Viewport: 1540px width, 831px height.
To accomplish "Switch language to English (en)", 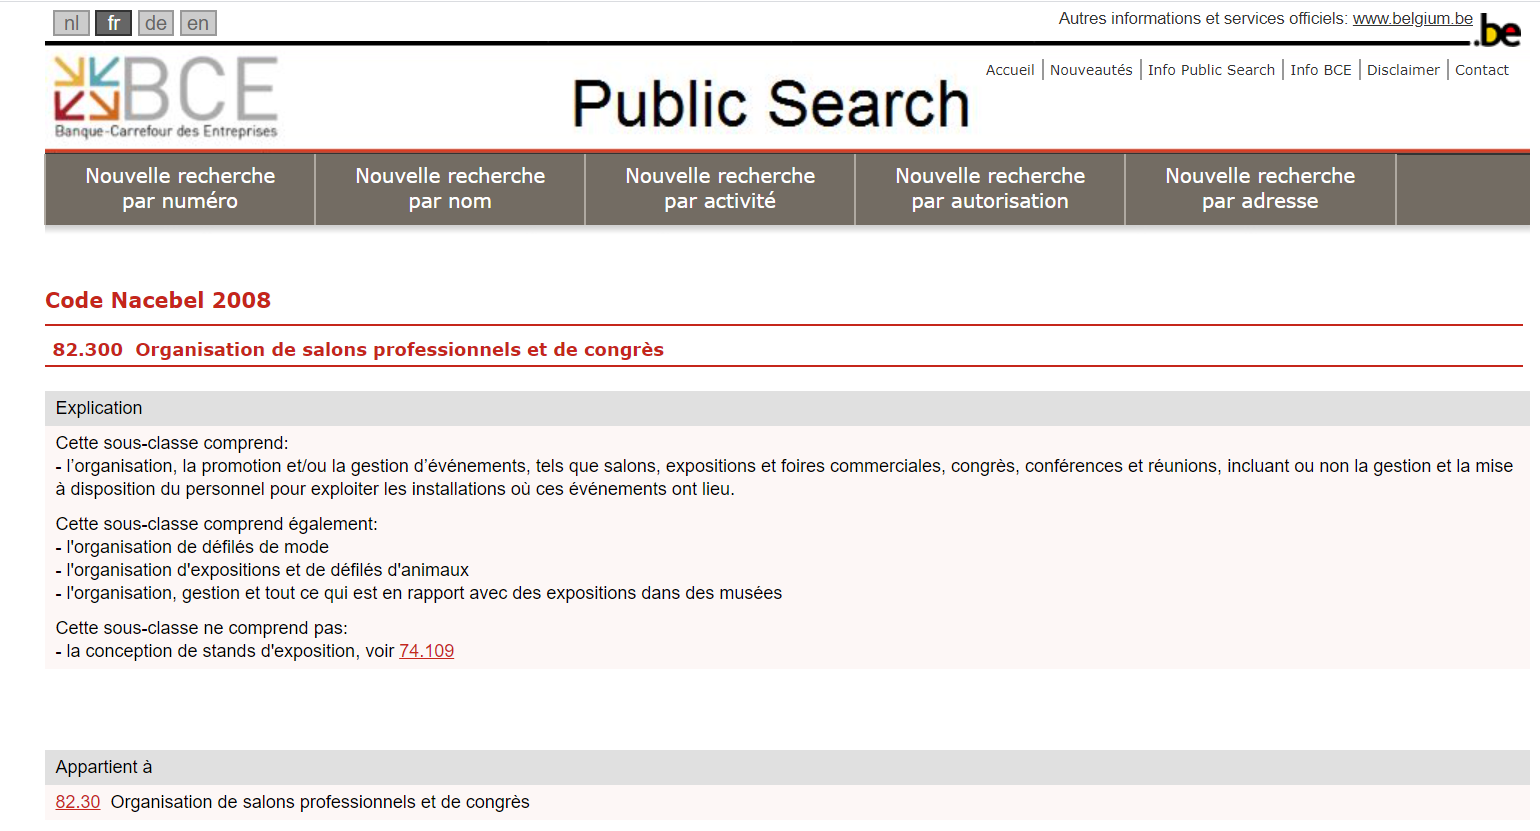I will tap(198, 23).
